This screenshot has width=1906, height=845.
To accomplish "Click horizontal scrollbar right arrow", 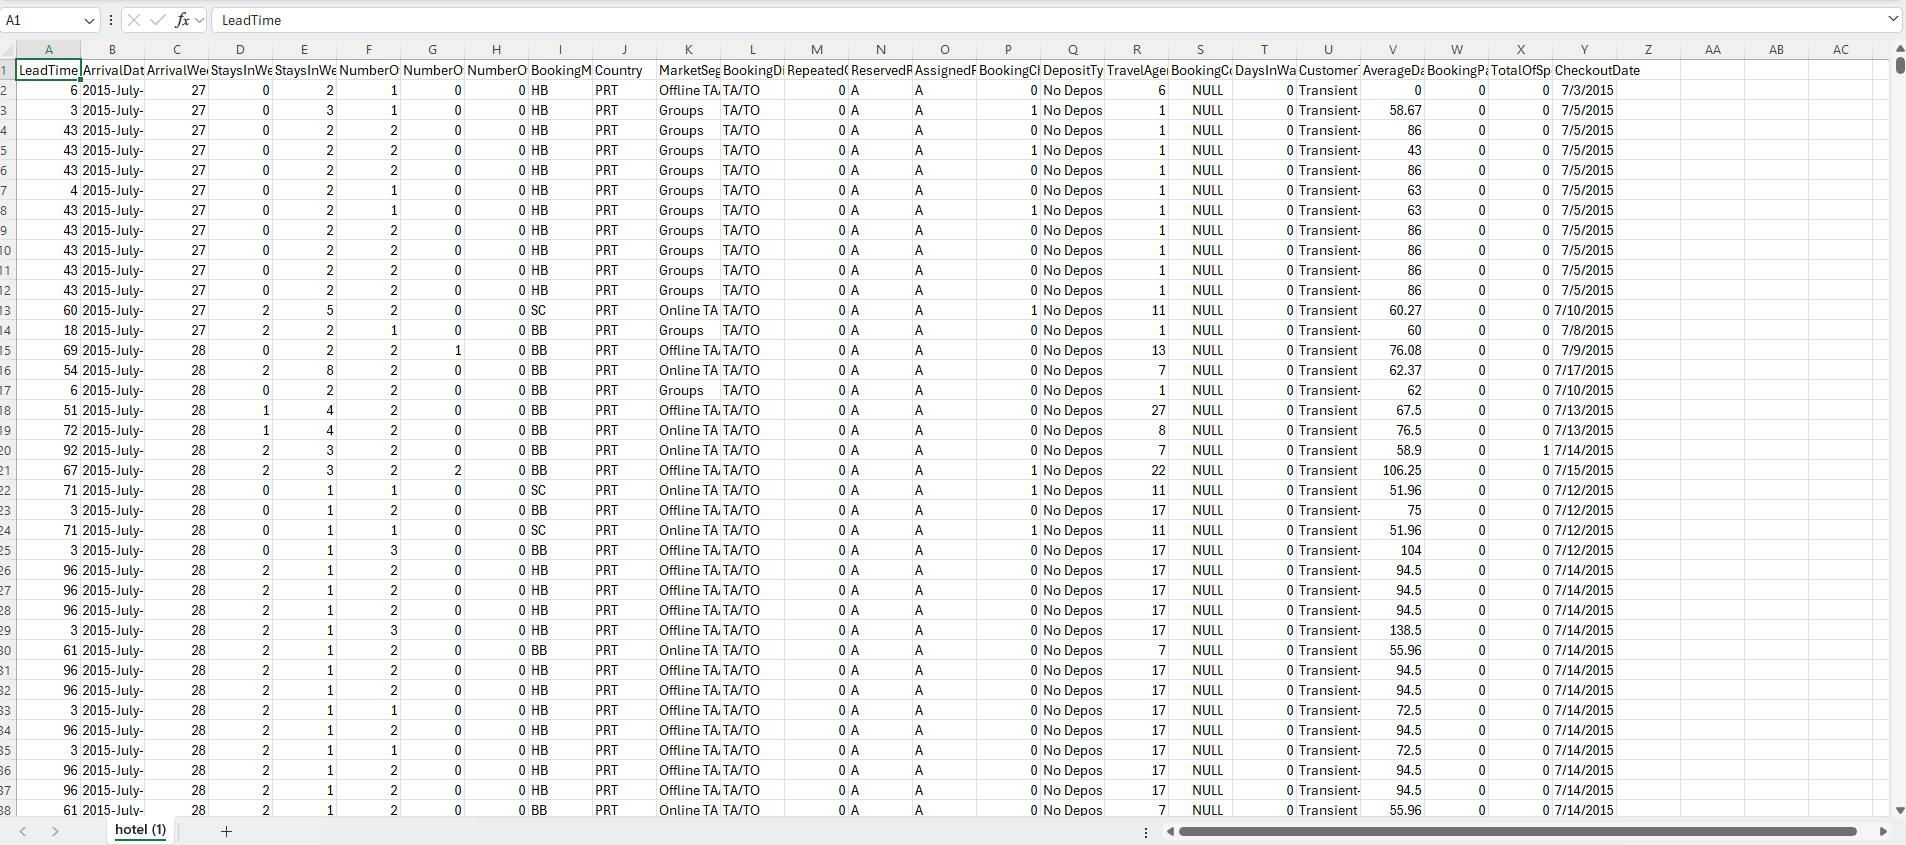I will (x=1883, y=831).
